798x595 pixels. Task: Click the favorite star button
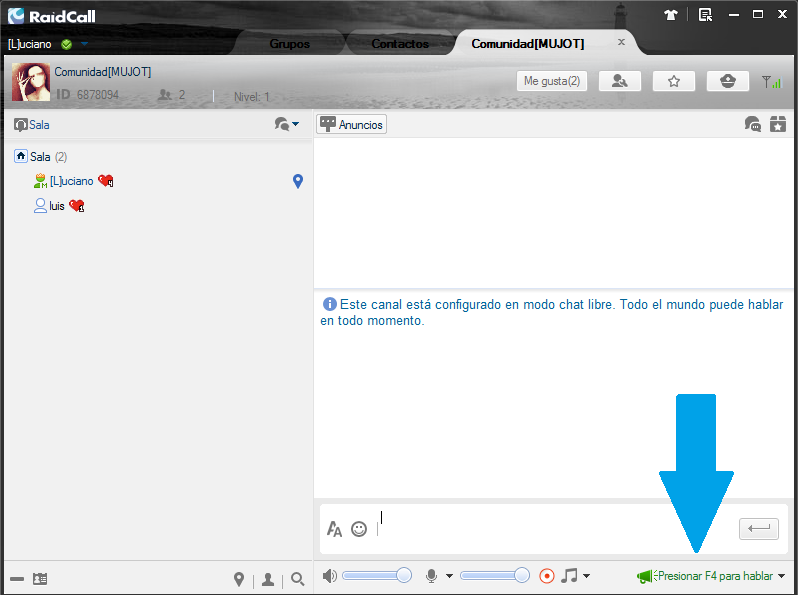coord(674,81)
